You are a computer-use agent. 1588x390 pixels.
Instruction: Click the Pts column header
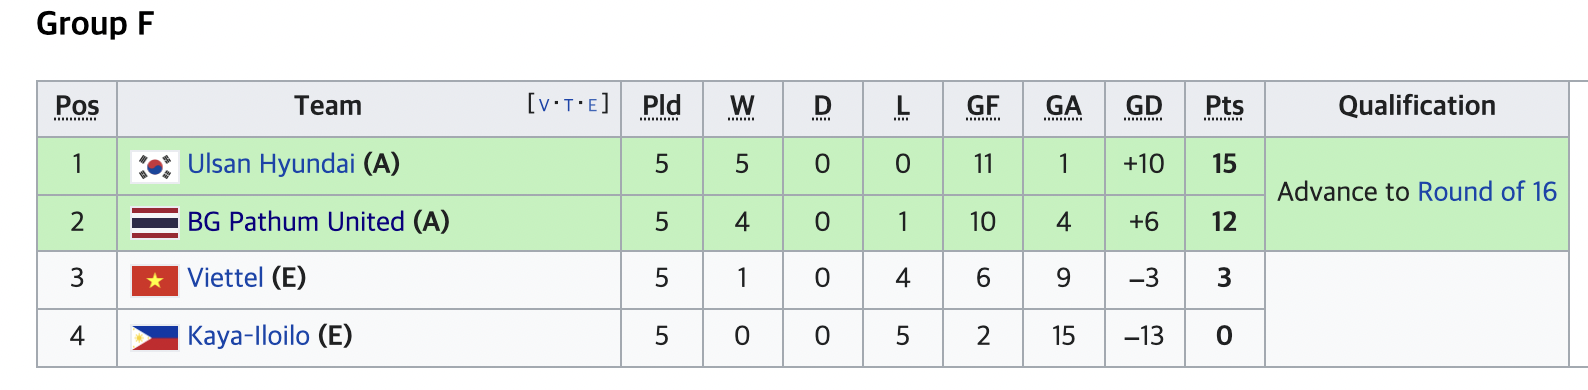point(1224,106)
